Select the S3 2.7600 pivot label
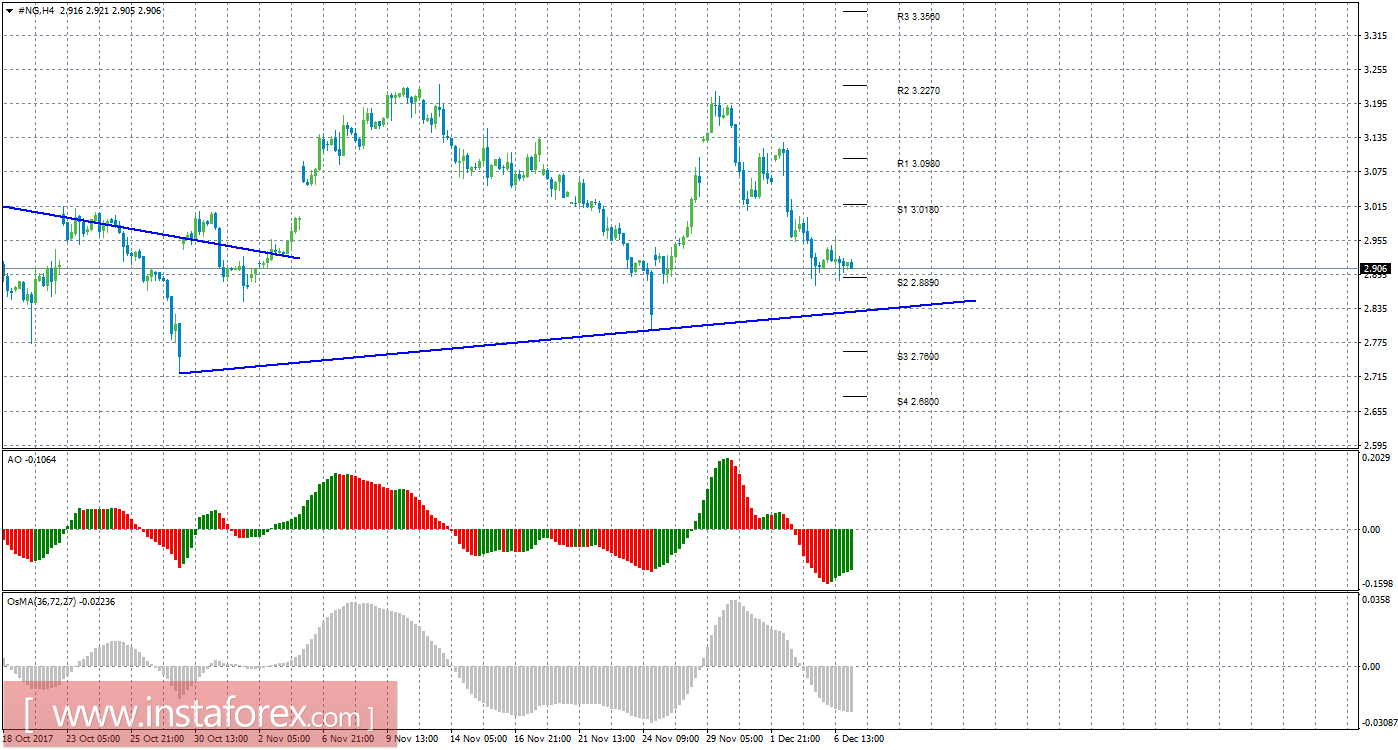Screen dimensions: 1398x750 coord(919,356)
